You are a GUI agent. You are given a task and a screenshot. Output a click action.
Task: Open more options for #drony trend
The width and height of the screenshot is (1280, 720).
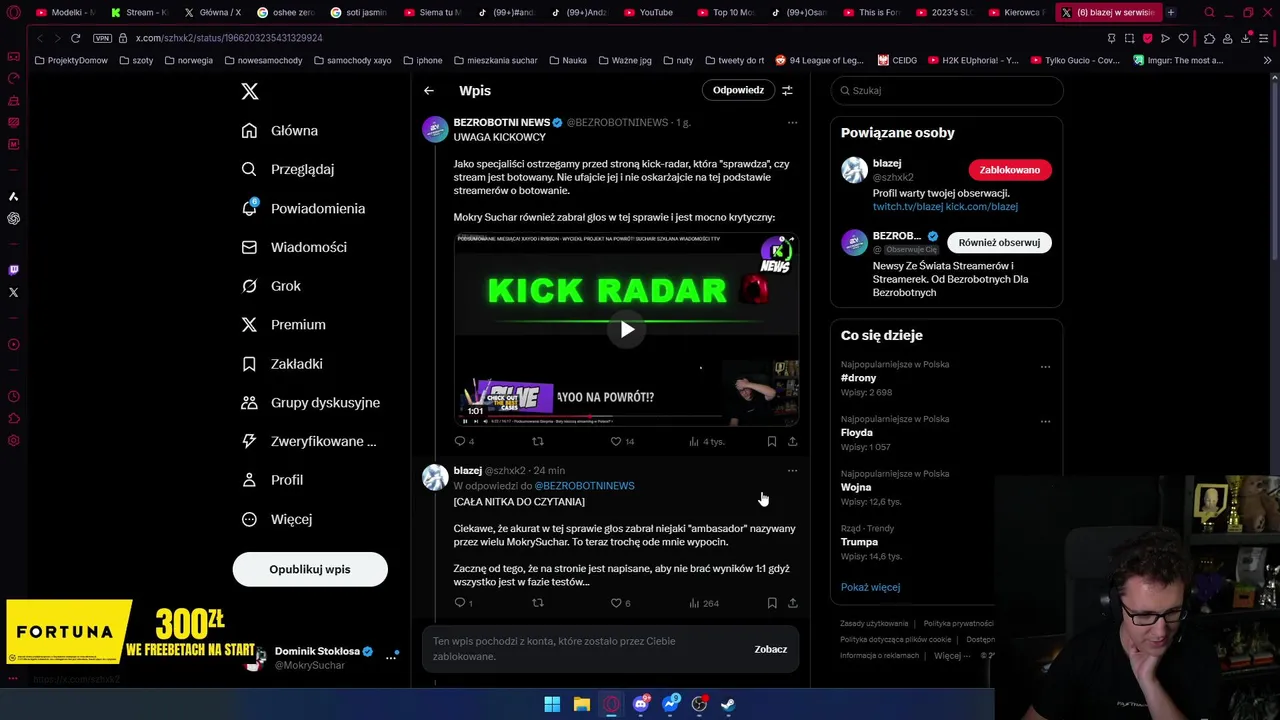point(1045,367)
